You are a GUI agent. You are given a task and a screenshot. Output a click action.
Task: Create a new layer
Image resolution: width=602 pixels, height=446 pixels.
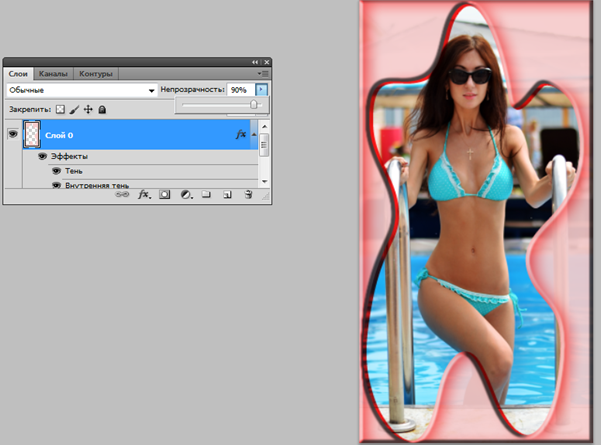click(x=227, y=195)
